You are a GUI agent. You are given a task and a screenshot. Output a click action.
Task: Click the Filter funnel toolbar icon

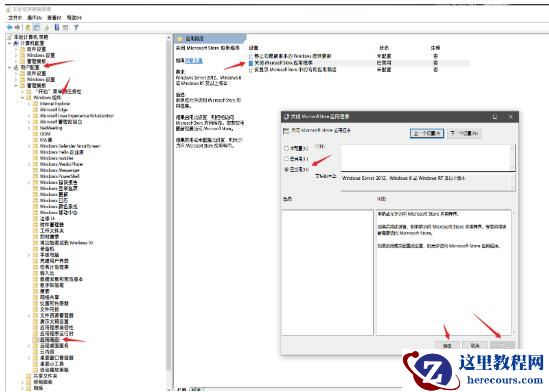(76, 27)
